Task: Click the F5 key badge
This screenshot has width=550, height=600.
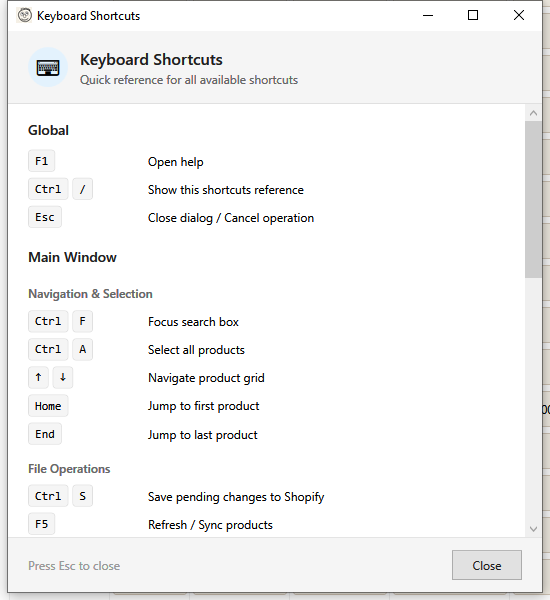Action: 41,524
